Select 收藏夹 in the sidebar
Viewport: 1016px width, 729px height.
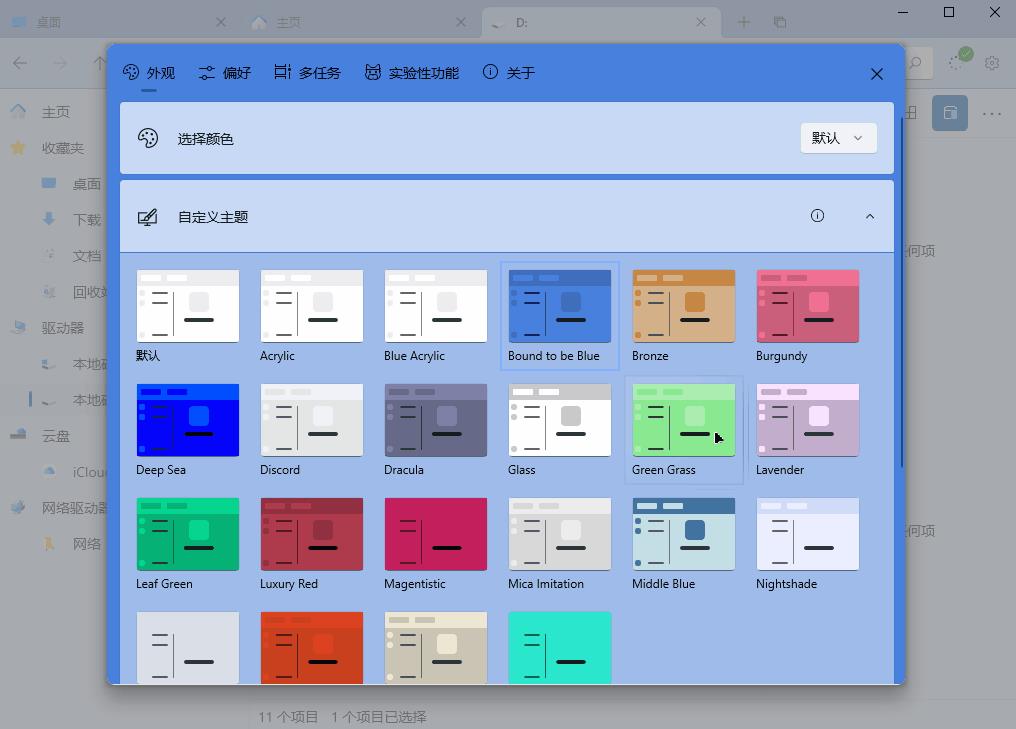(x=62, y=148)
